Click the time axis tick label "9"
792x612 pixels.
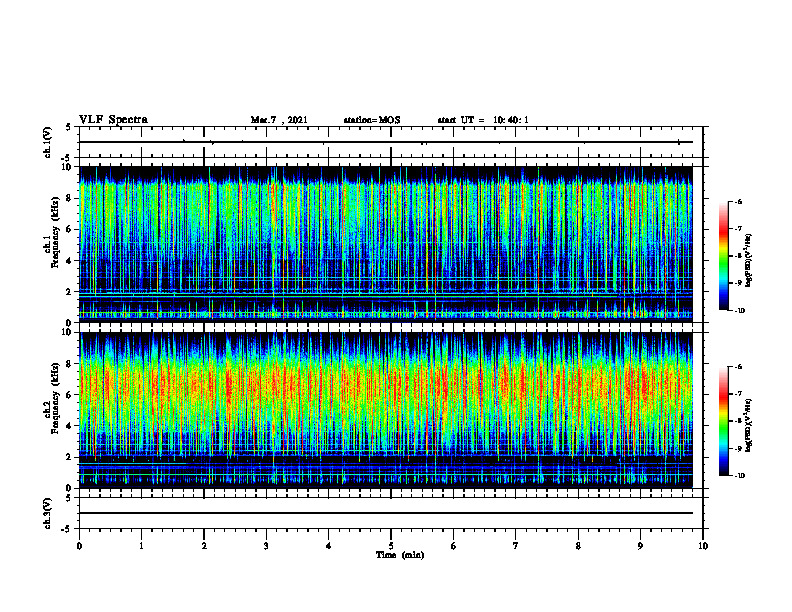(x=640, y=546)
